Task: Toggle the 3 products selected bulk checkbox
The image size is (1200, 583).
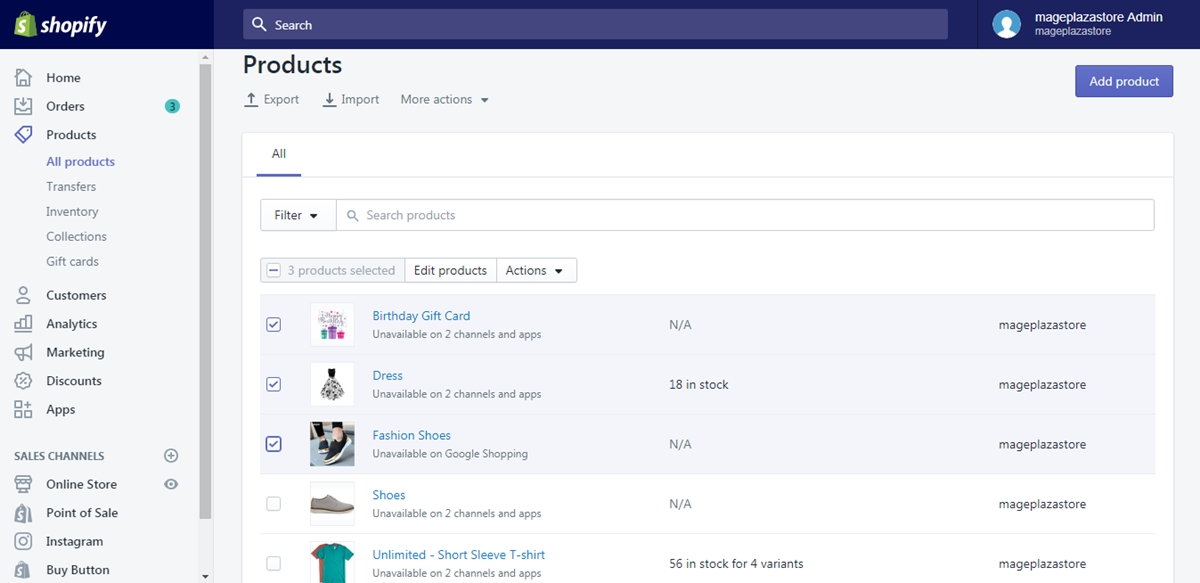Action: [x=273, y=271]
